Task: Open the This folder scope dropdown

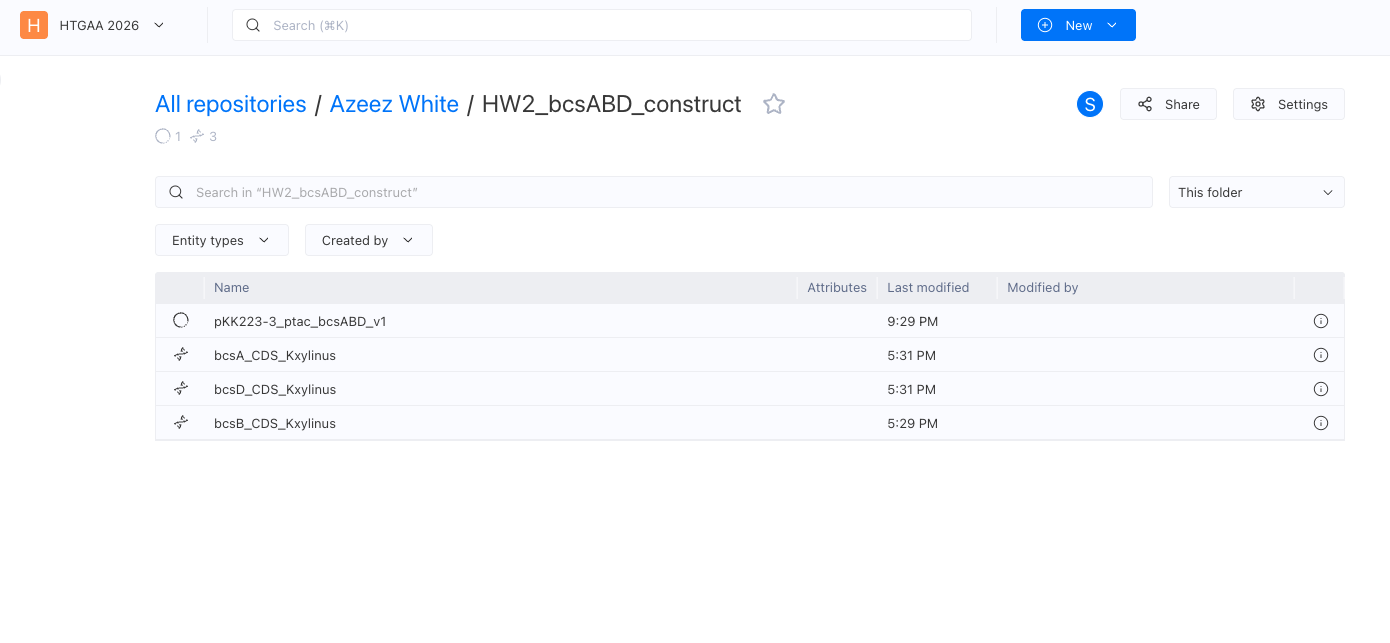Action: pos(1256,192)
